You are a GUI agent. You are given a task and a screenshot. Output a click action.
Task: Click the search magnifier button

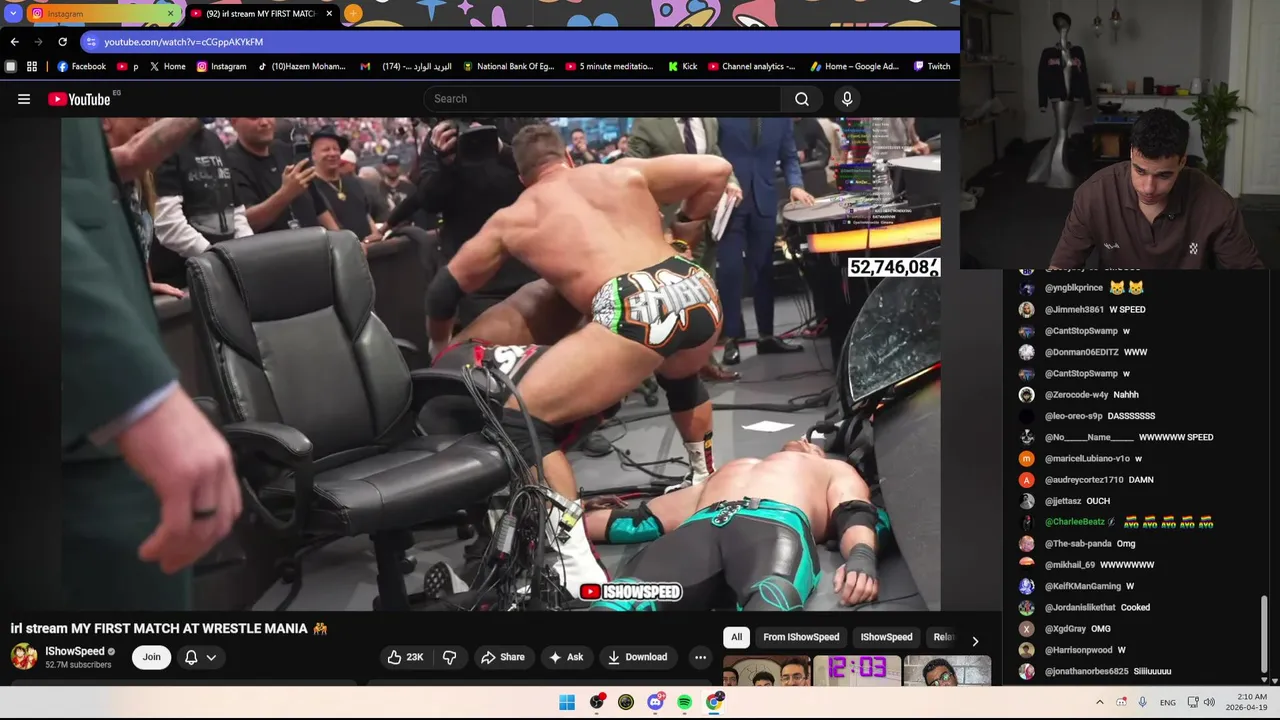pyautogui.click(x=802, y=99)
